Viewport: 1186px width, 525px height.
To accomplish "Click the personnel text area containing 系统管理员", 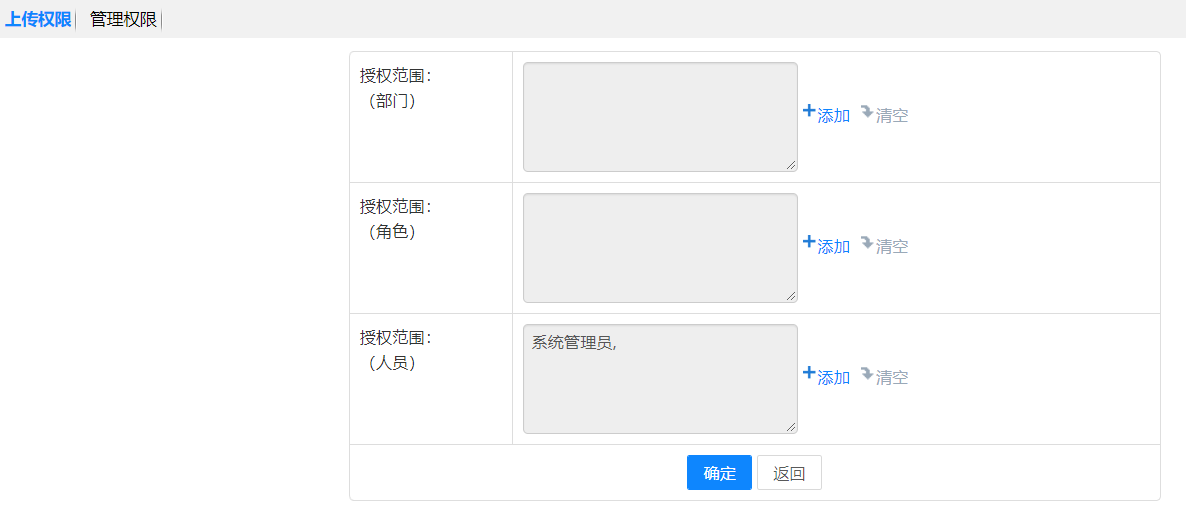I will tap(660, 379).
